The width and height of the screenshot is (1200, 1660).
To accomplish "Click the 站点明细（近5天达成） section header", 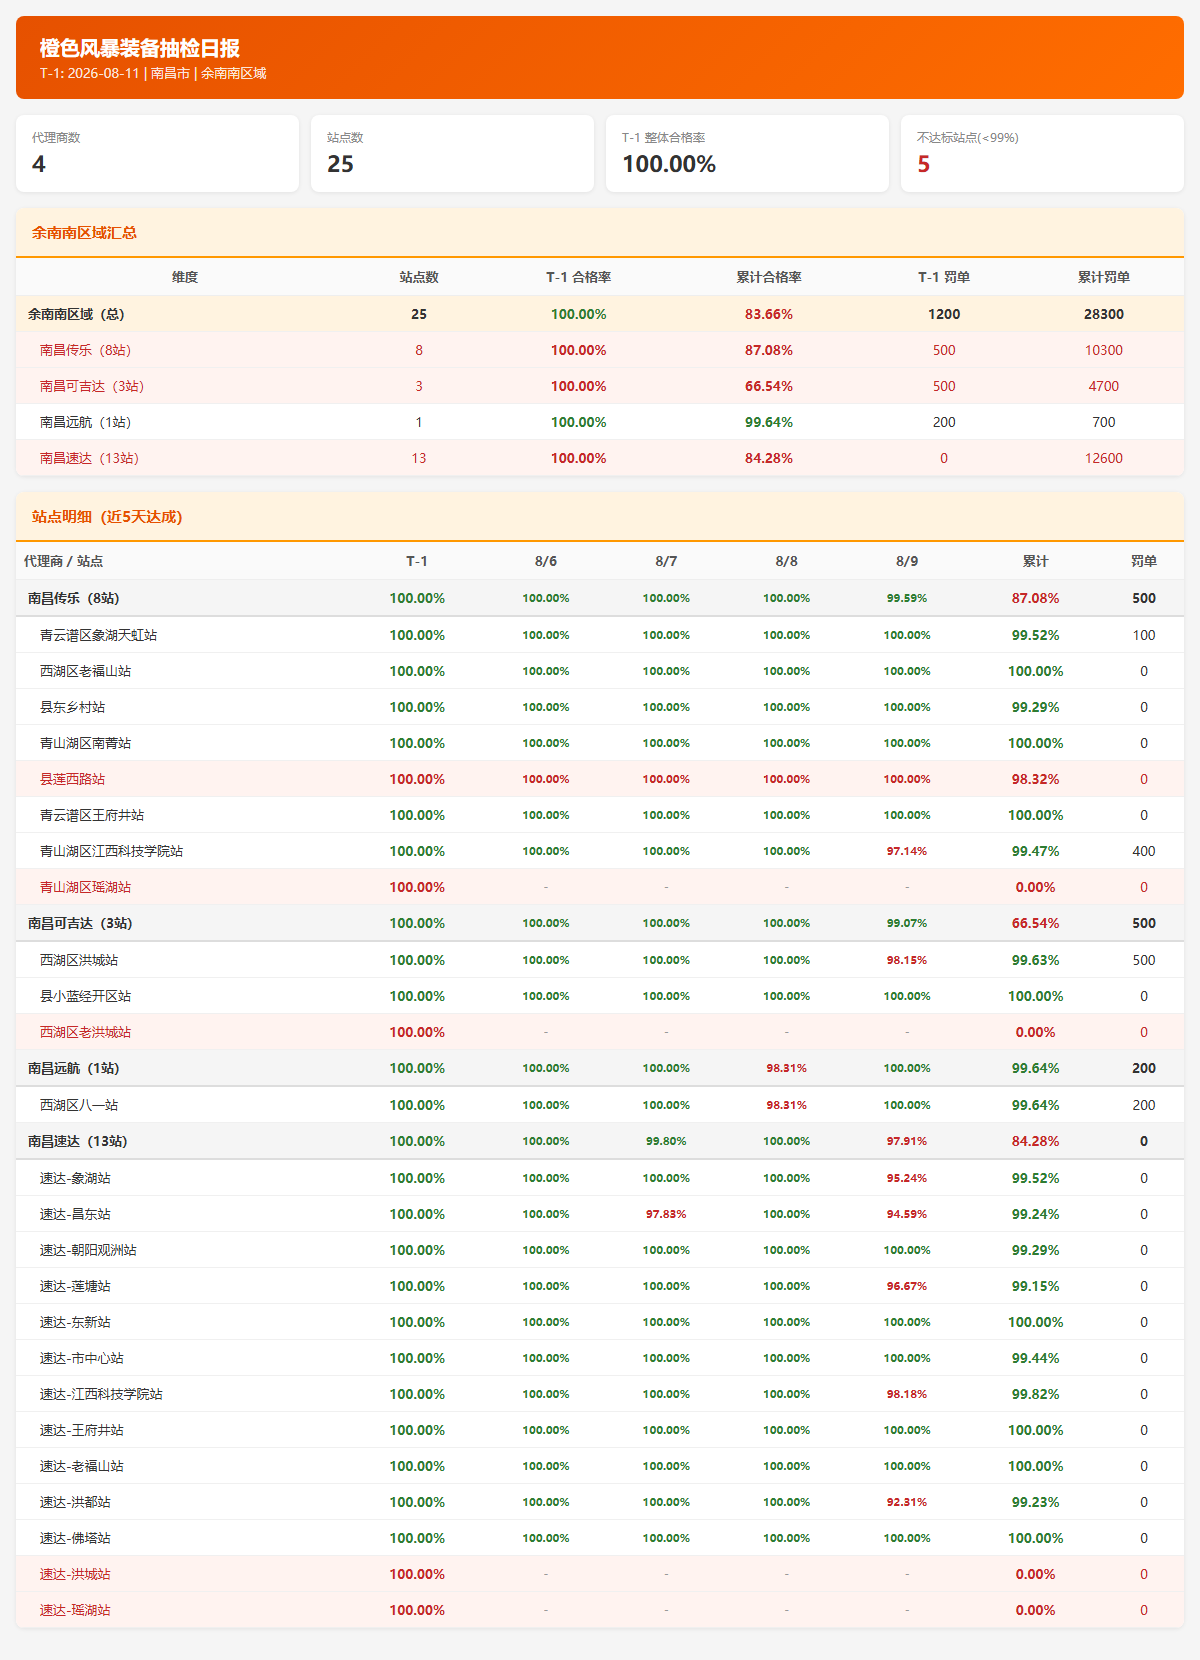I will click(600, 517).
